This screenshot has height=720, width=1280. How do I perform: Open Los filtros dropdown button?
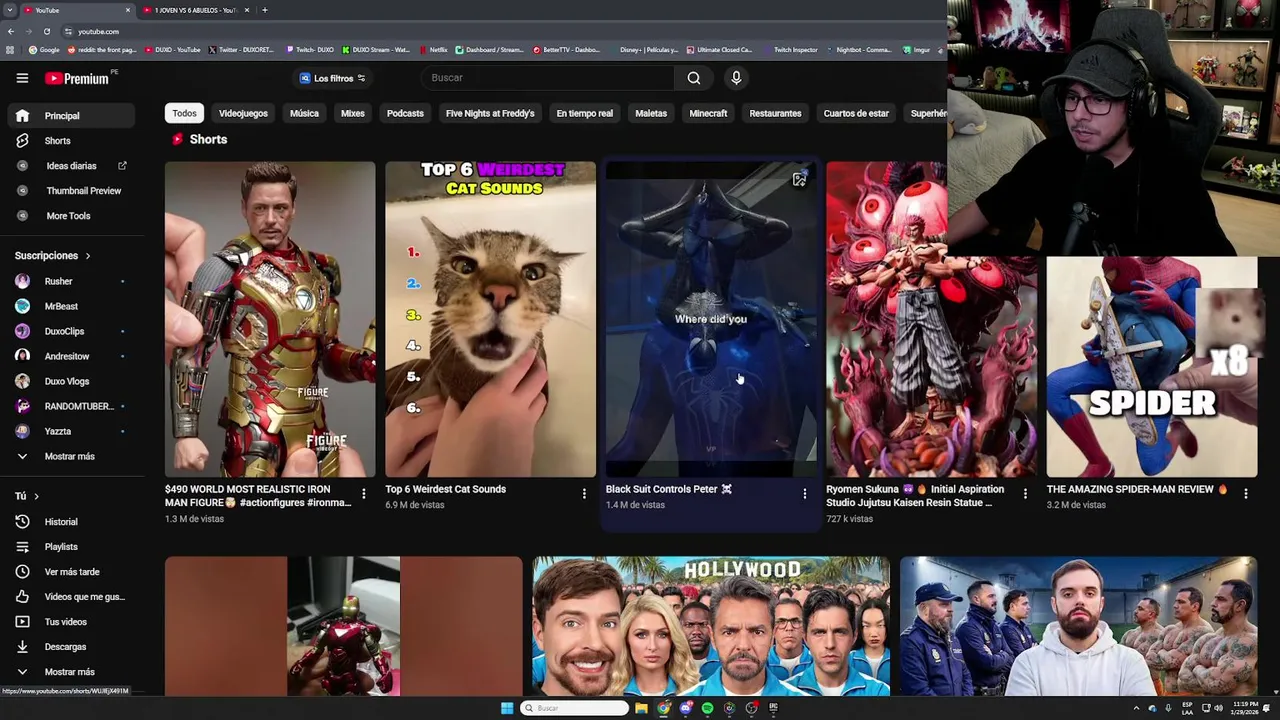click(332, 78)
